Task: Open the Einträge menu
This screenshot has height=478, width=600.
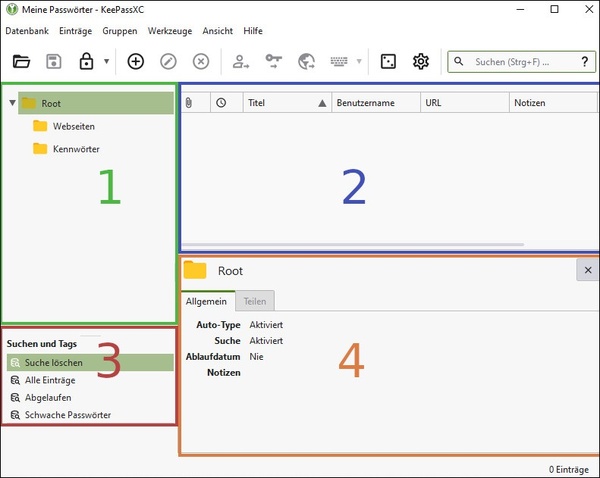Action: coord(75,31)
